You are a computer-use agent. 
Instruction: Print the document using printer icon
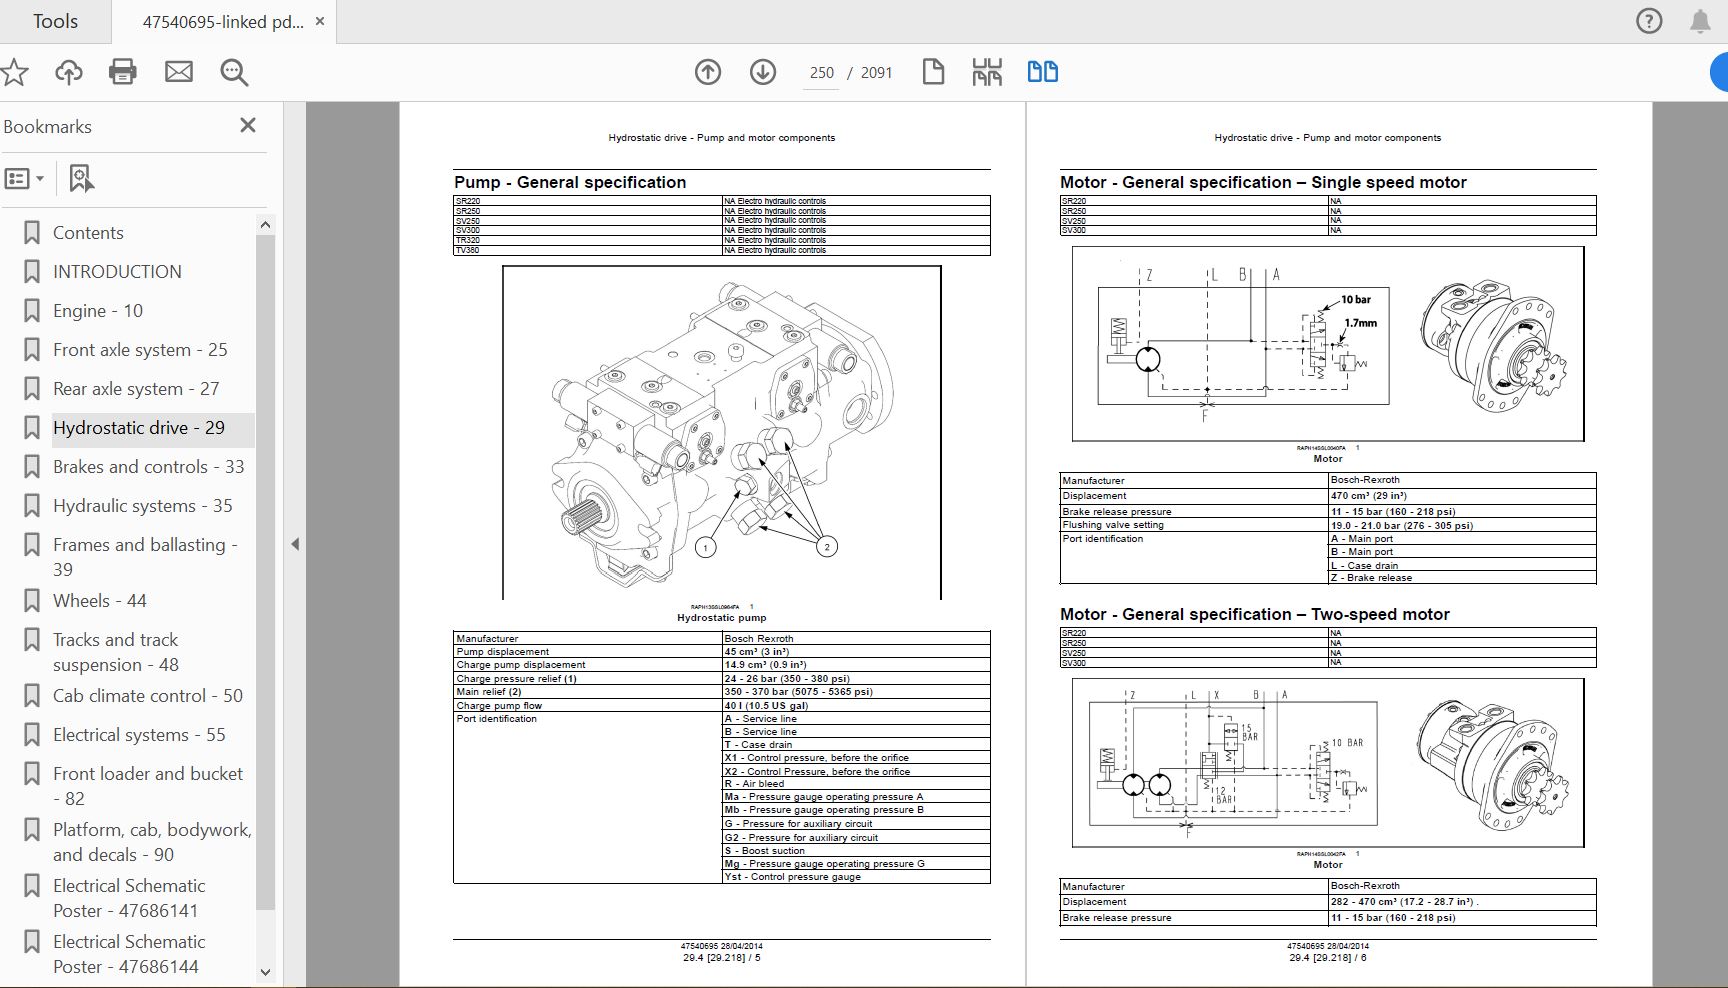click(x=123, y=72)
